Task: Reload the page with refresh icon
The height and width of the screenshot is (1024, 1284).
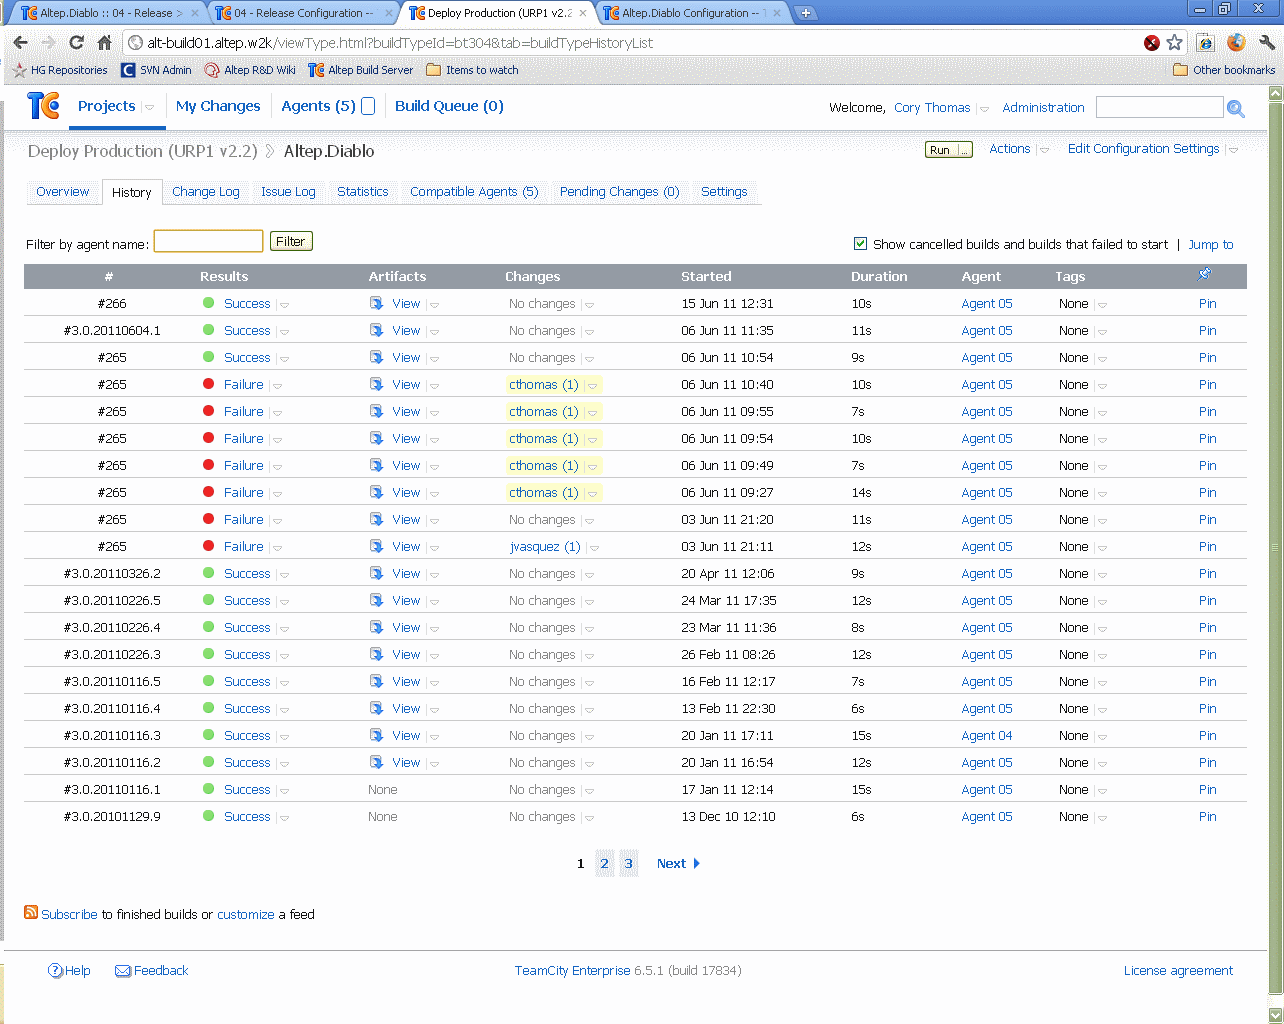Action: (x=77, y=42)
